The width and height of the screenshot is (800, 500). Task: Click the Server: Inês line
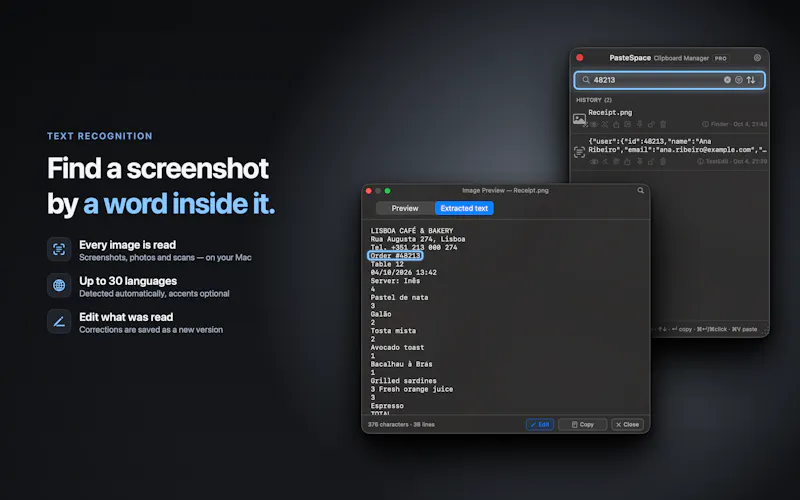[x=395, y=281]
